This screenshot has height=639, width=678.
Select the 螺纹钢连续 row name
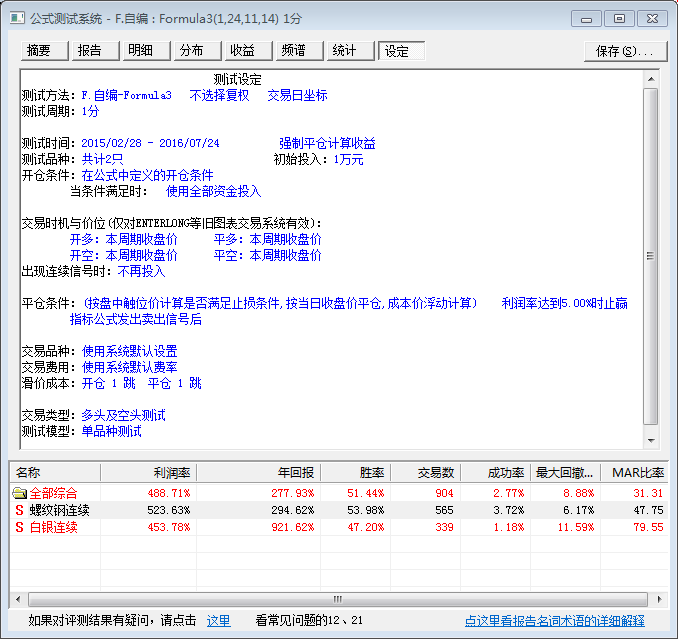point(60,510)
